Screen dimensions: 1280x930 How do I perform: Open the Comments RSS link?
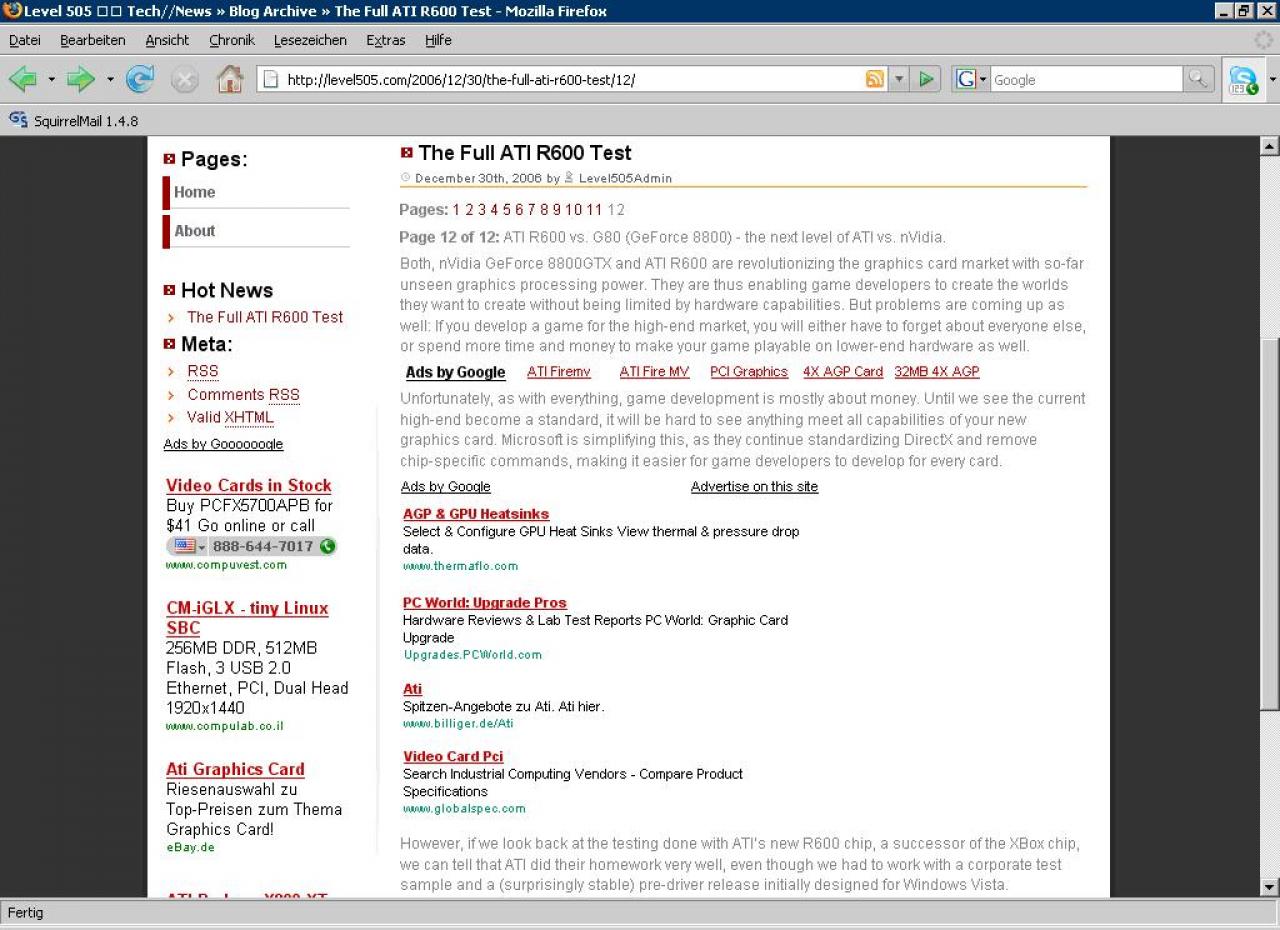point(243,394)
